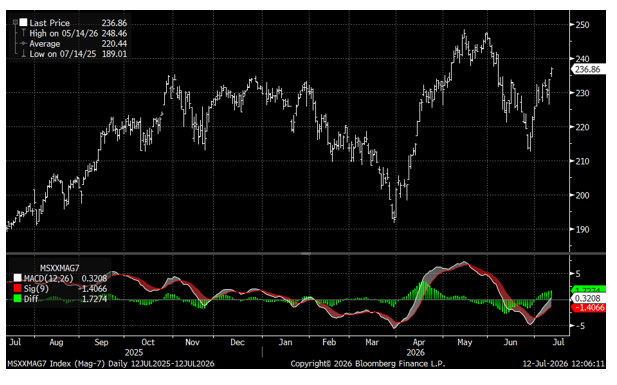Click the 230 label on the price axis
This screenshot has height=385, width=617.
tap(582, 93)
